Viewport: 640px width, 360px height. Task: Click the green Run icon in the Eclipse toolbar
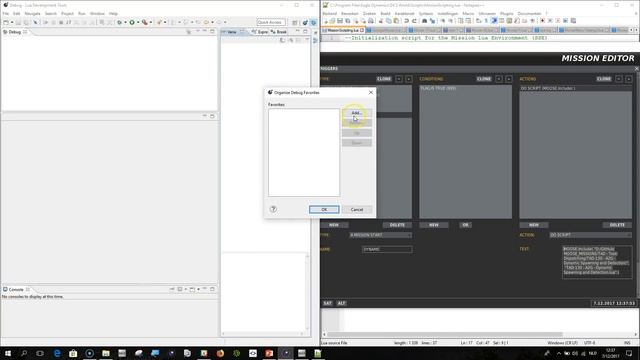click(x=132, y=22)
